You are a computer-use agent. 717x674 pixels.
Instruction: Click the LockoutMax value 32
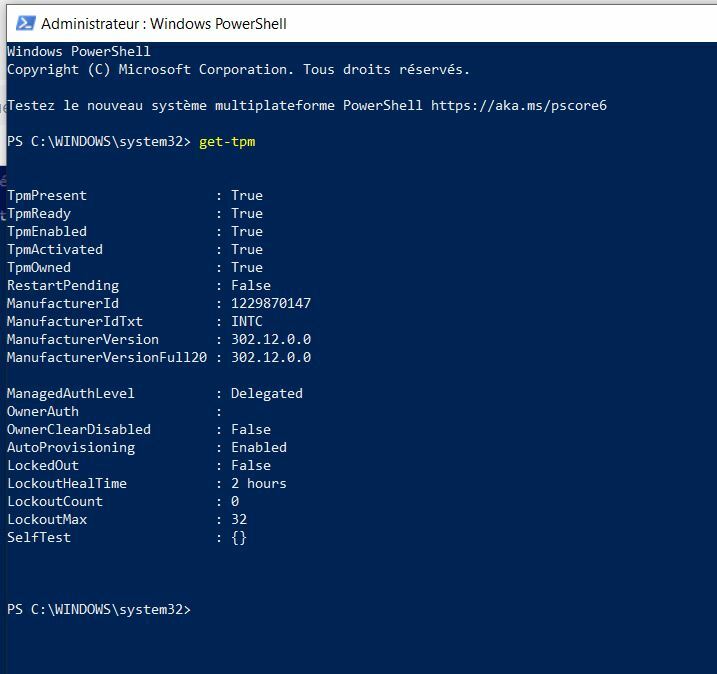point(239,519)
